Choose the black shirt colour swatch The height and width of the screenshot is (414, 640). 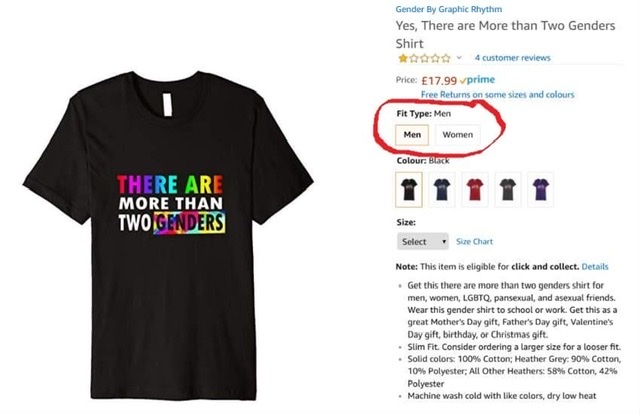(x=409, y=187)
